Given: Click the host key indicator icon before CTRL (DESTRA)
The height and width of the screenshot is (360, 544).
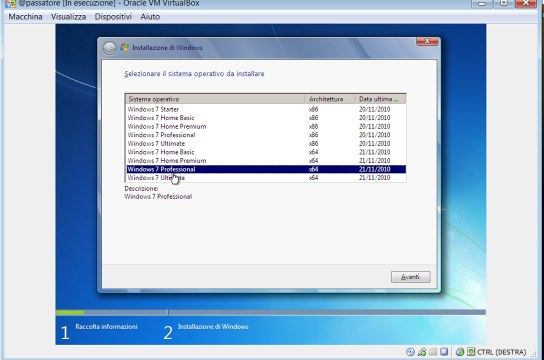Looking at the screenshot, I should tap(471, 352).
